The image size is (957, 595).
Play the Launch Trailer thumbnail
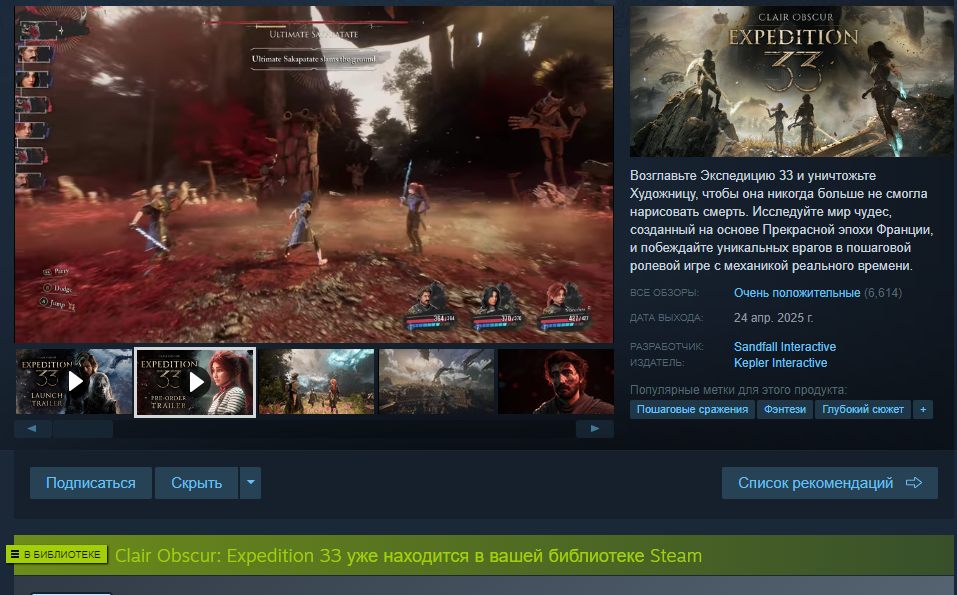pos(74,381)
